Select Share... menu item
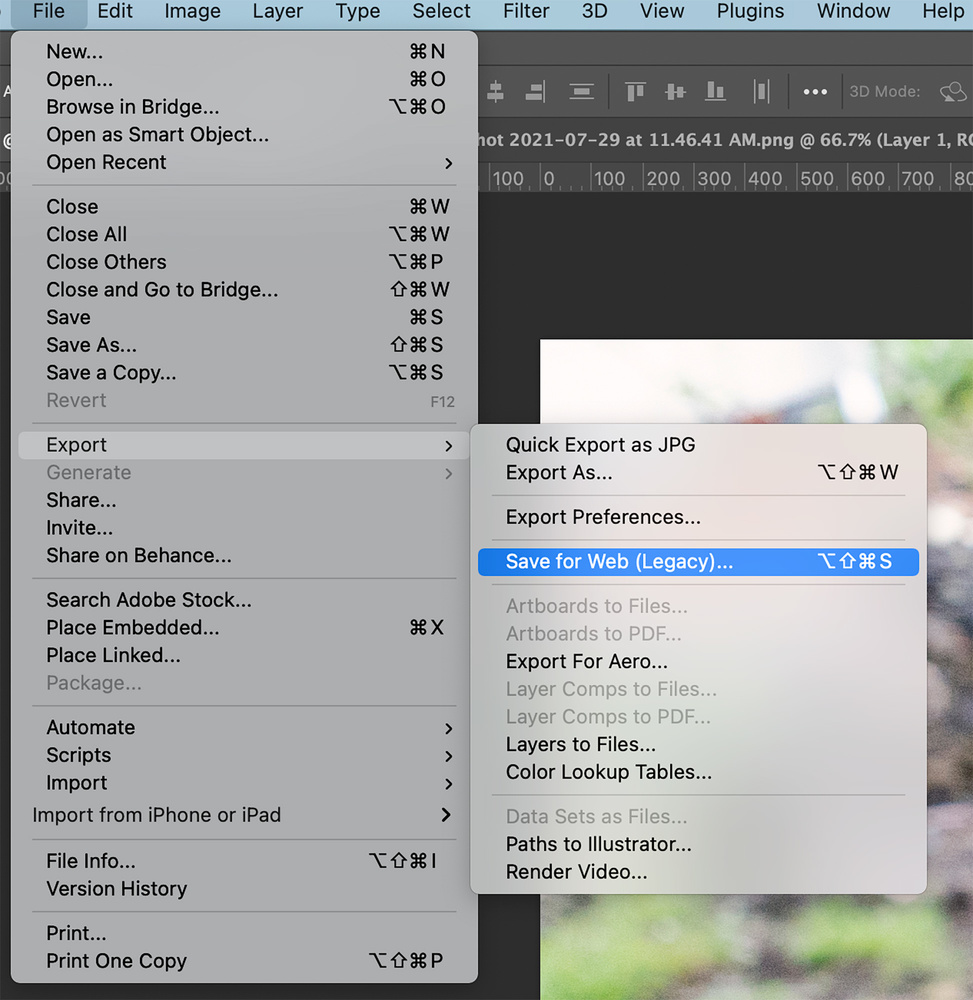This screenshot has width=973, height=1000. click(x=244, y=501)
